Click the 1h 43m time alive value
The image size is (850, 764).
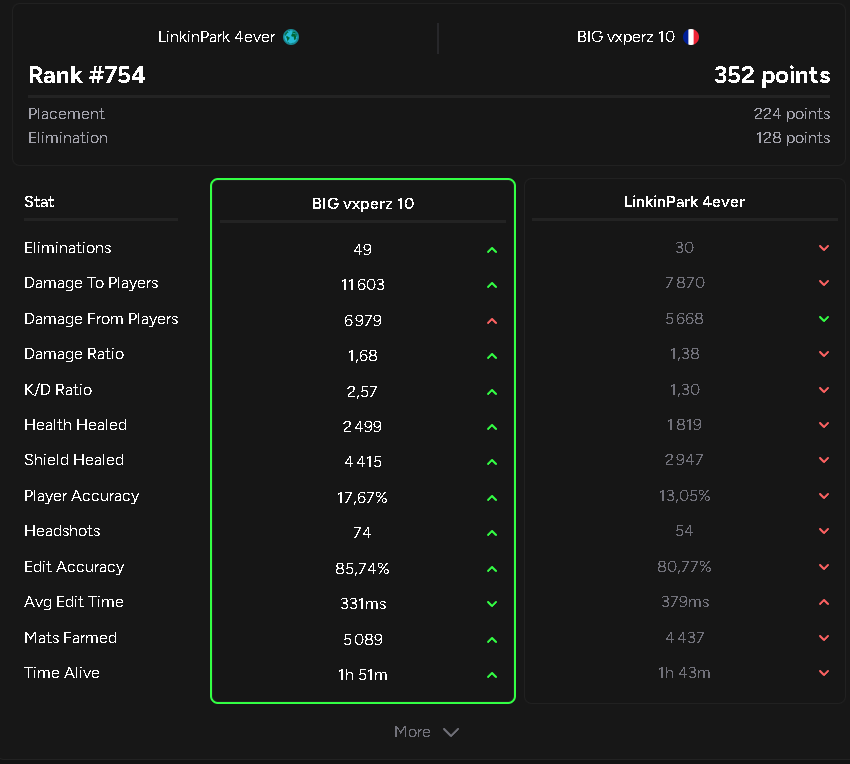684,673
